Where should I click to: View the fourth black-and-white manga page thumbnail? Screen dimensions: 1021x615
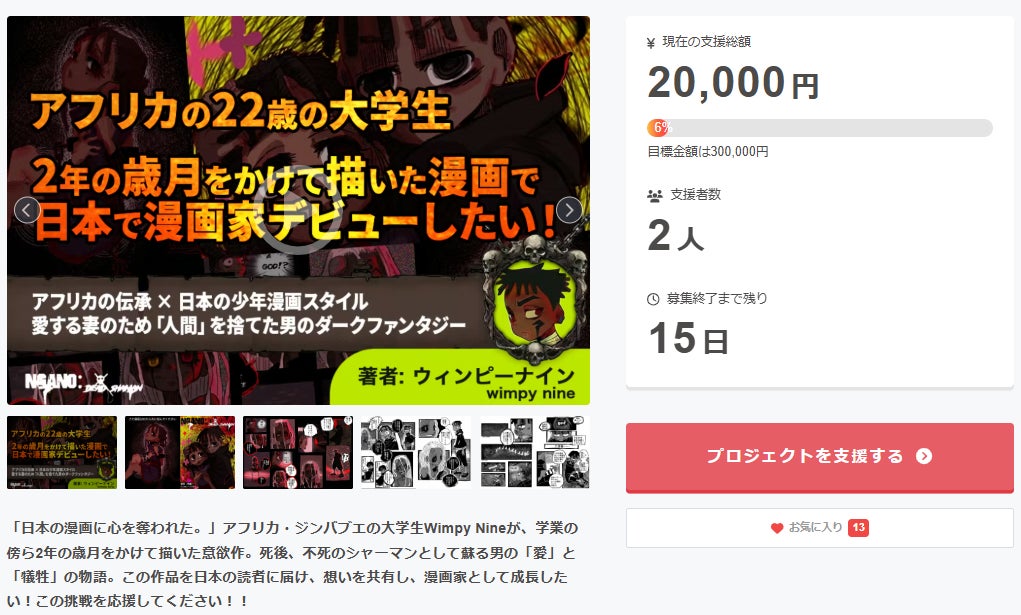415,452
